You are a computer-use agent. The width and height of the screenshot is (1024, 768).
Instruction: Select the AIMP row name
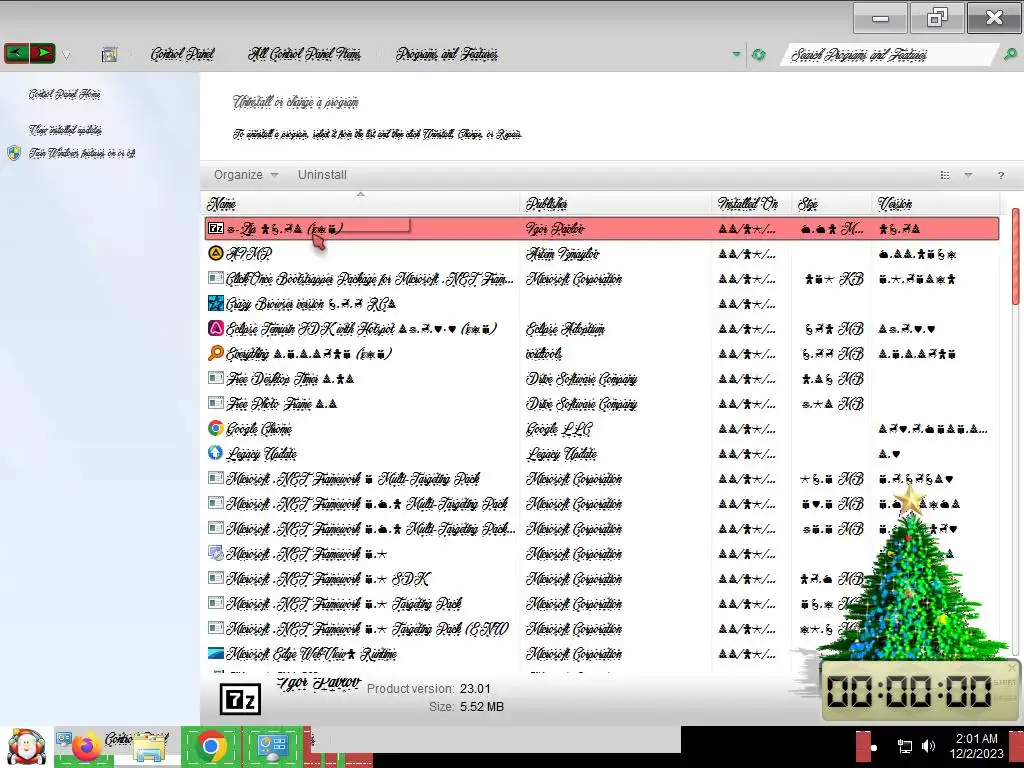coord(249,253)
